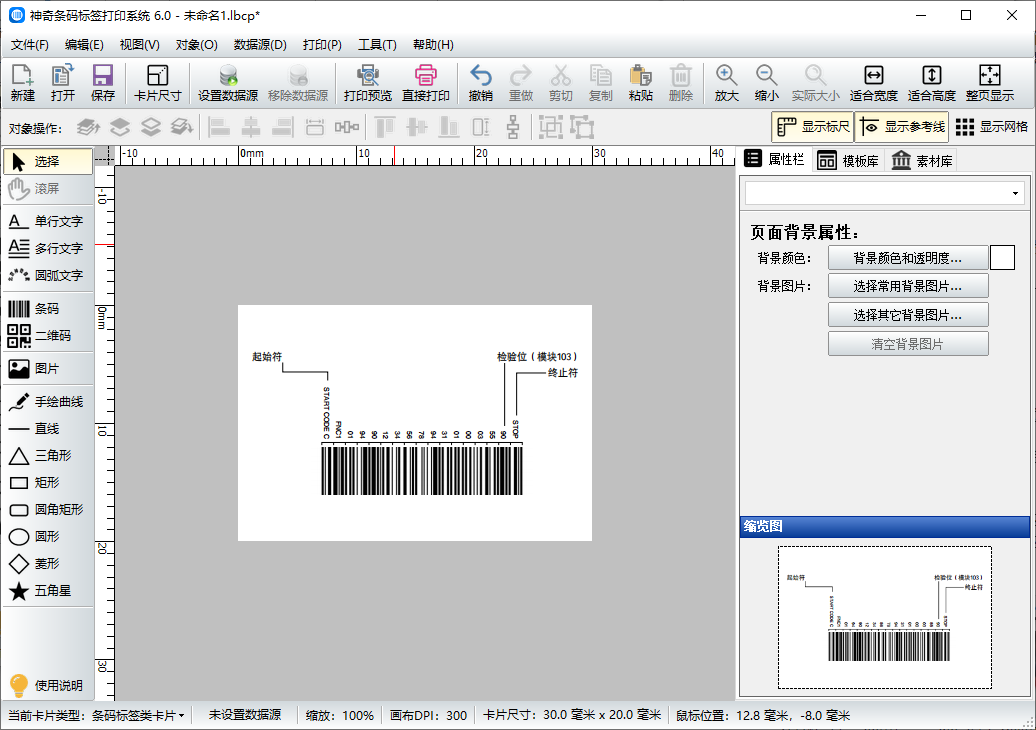Screen dimensions: 1036x730
Task: Create a new label with 新建
Action: click(x=22, y=83)
